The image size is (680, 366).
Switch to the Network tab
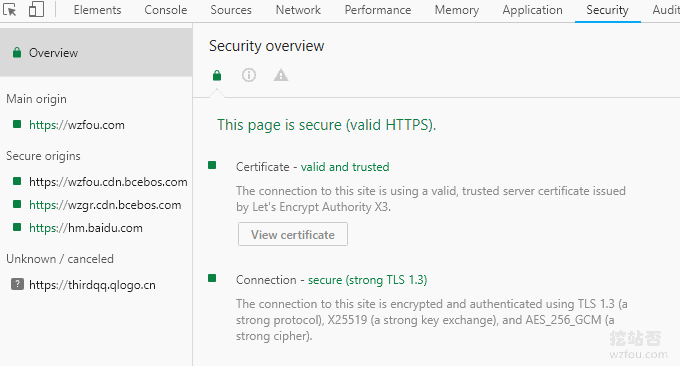coord(298,10)
